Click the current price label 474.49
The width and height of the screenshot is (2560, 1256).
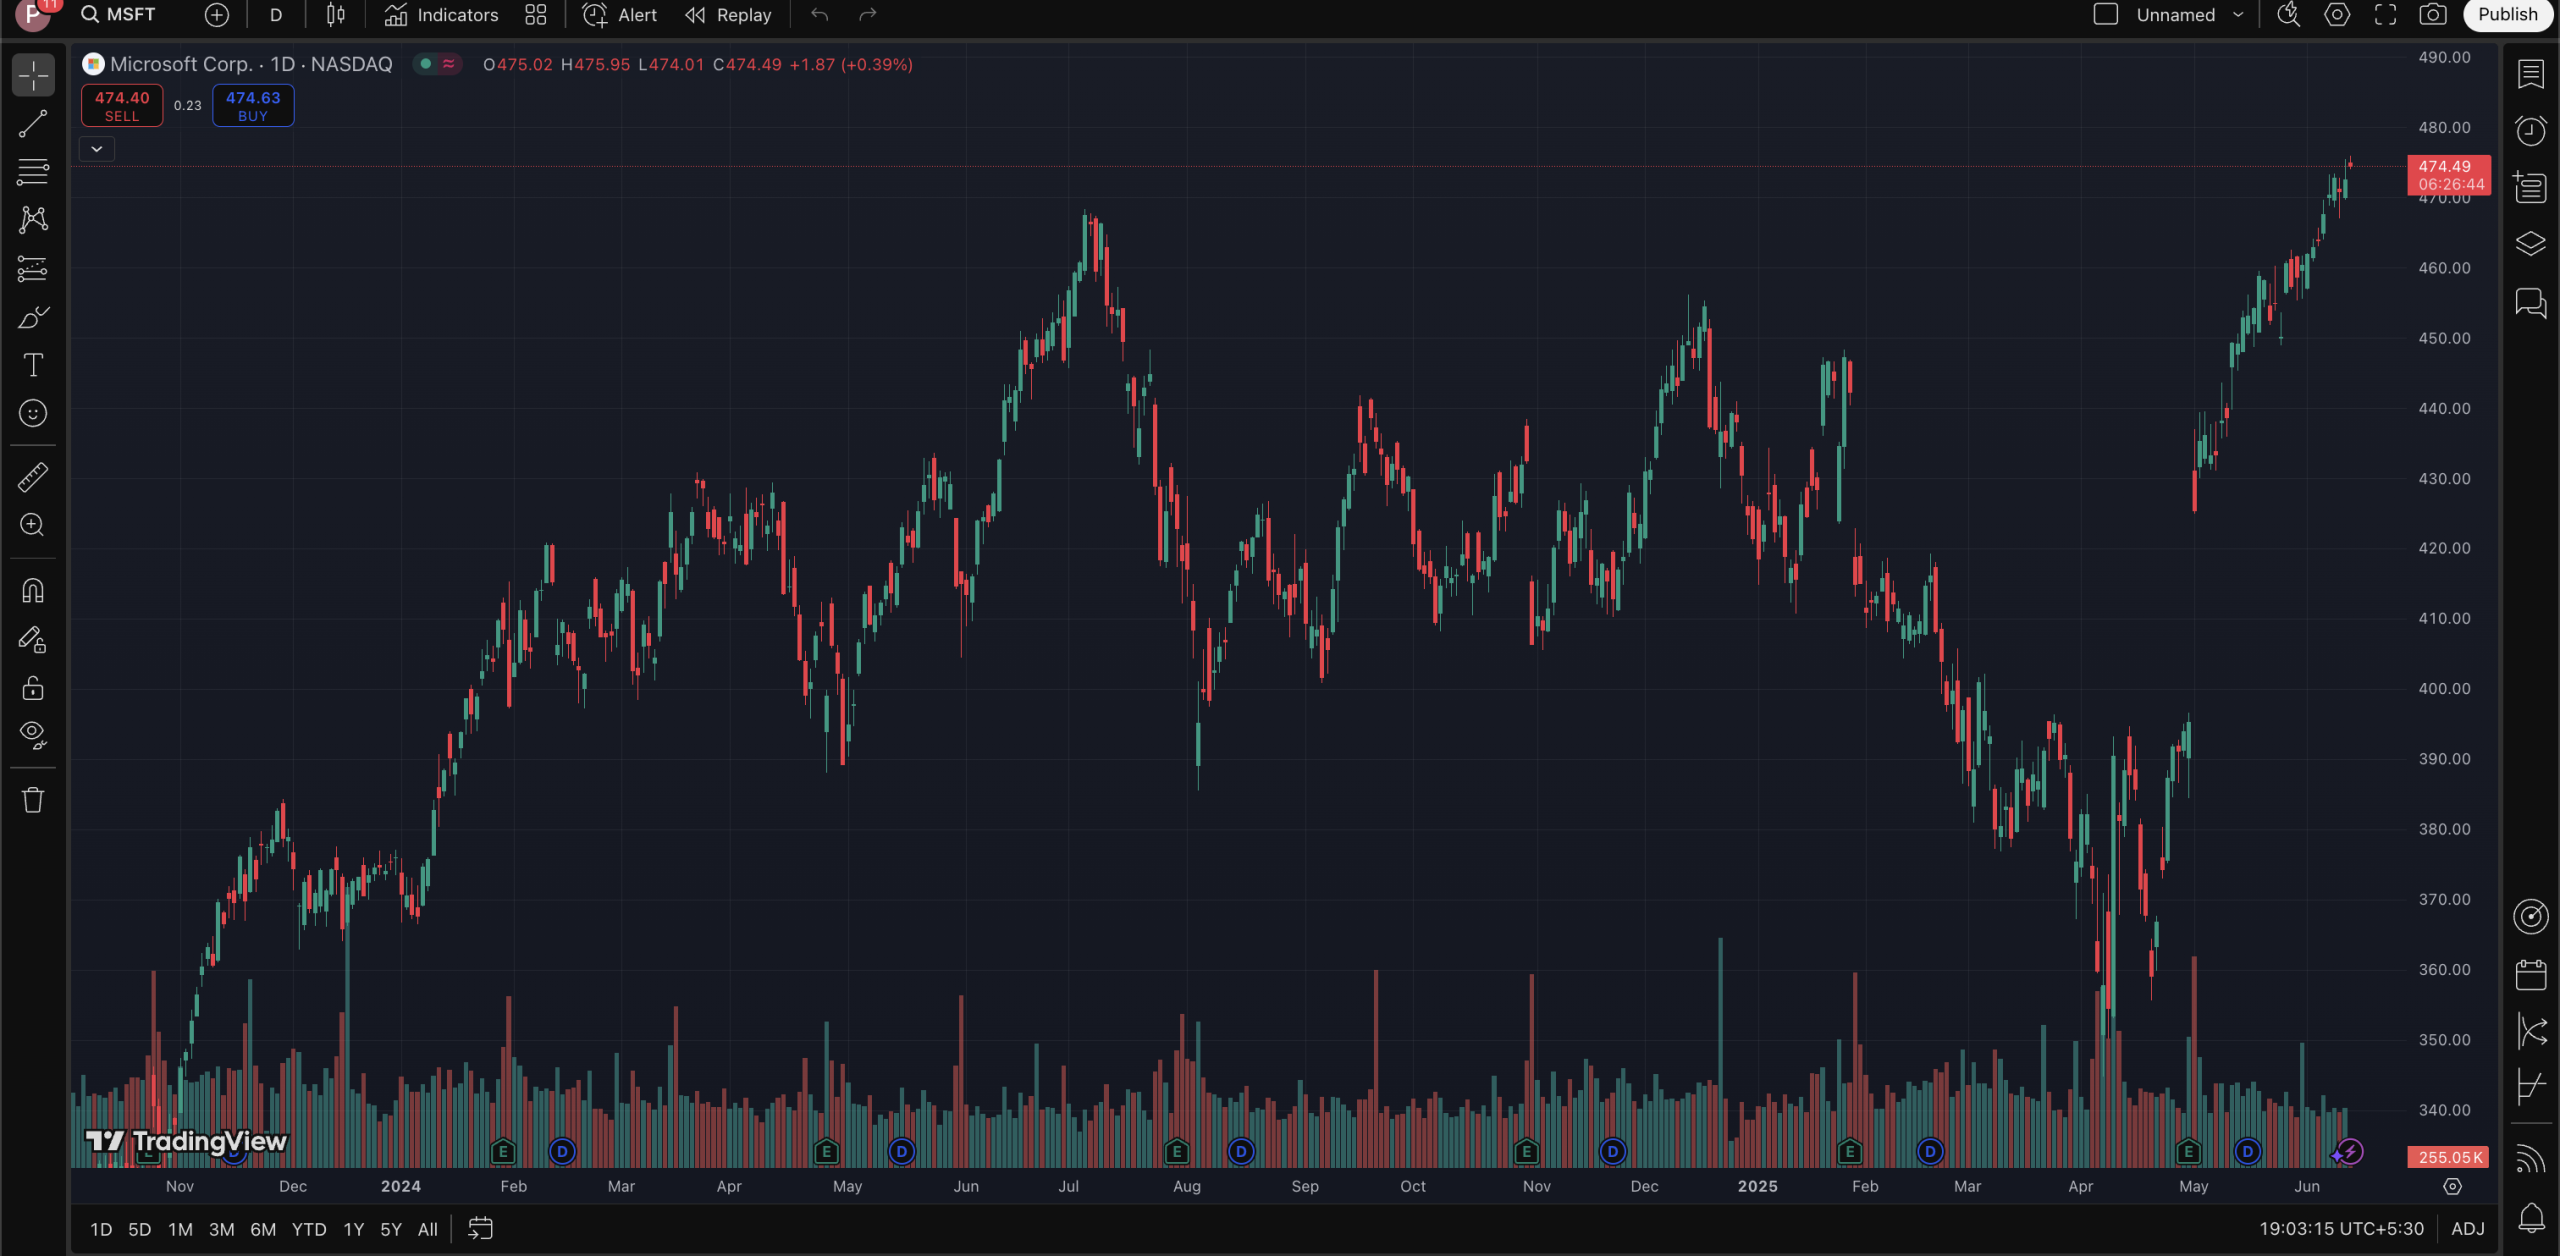2449,175
